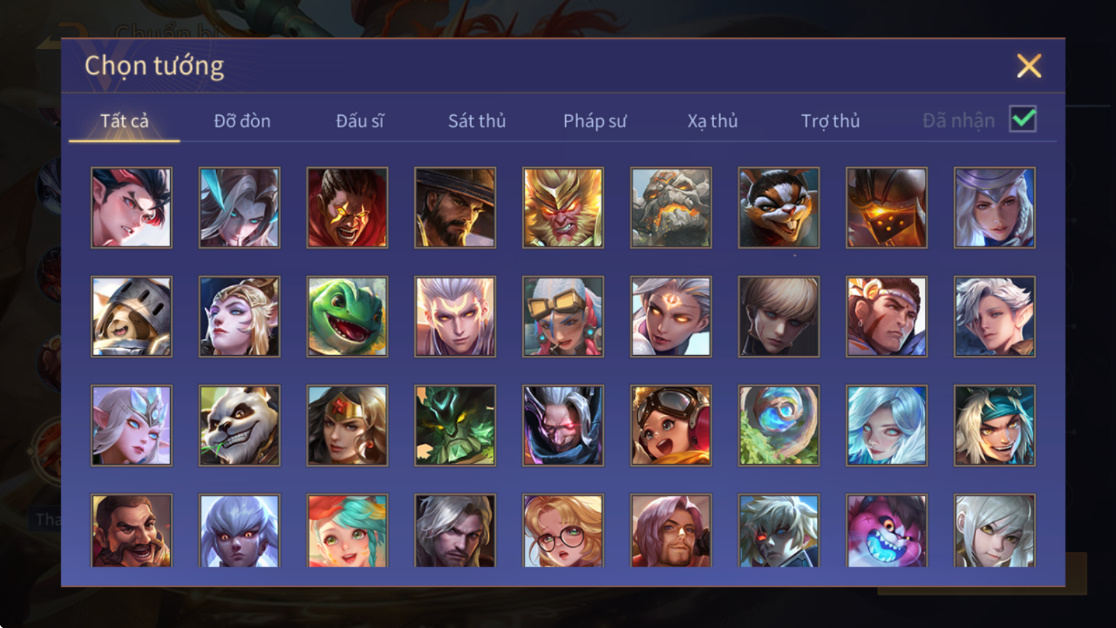Select the green chameleon hero portrait
The height and width of the screenshot is (628, 1116).
point(347,316)
